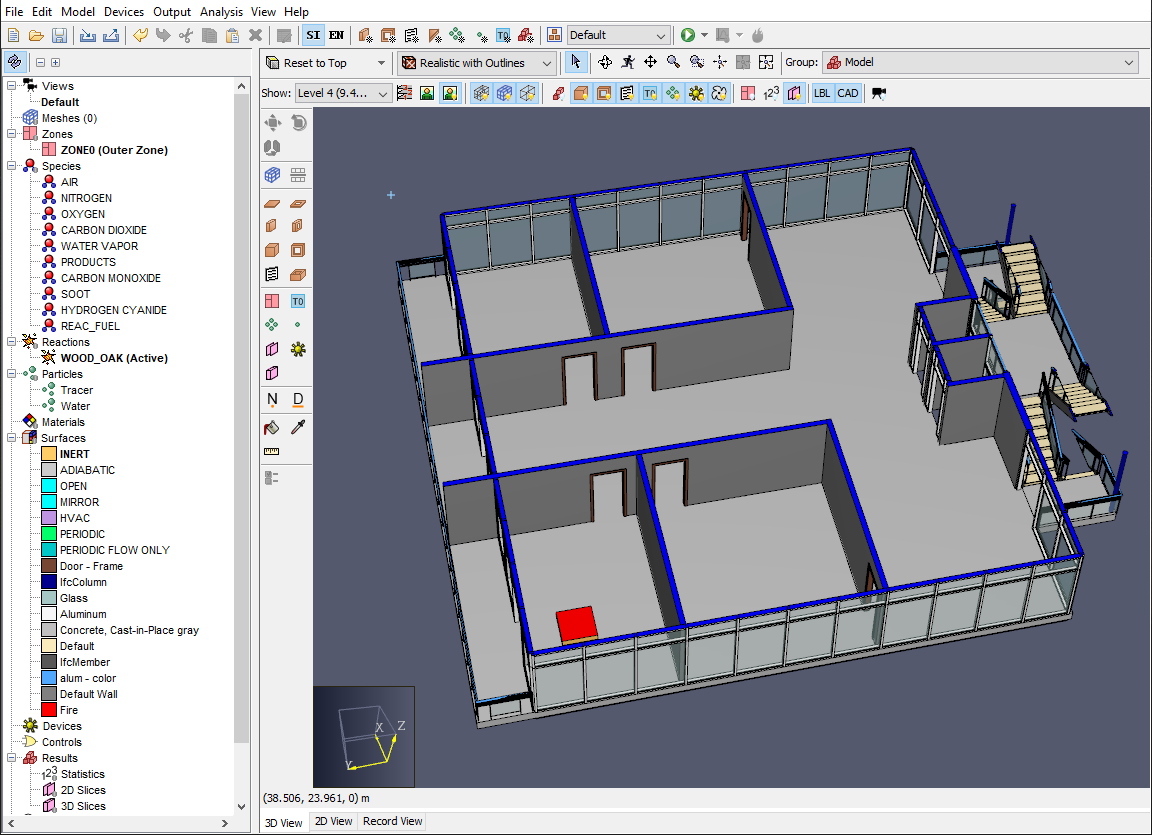The image size is (1152, 835).
Task: Toggle show holes filter
Action: point(604,93)
